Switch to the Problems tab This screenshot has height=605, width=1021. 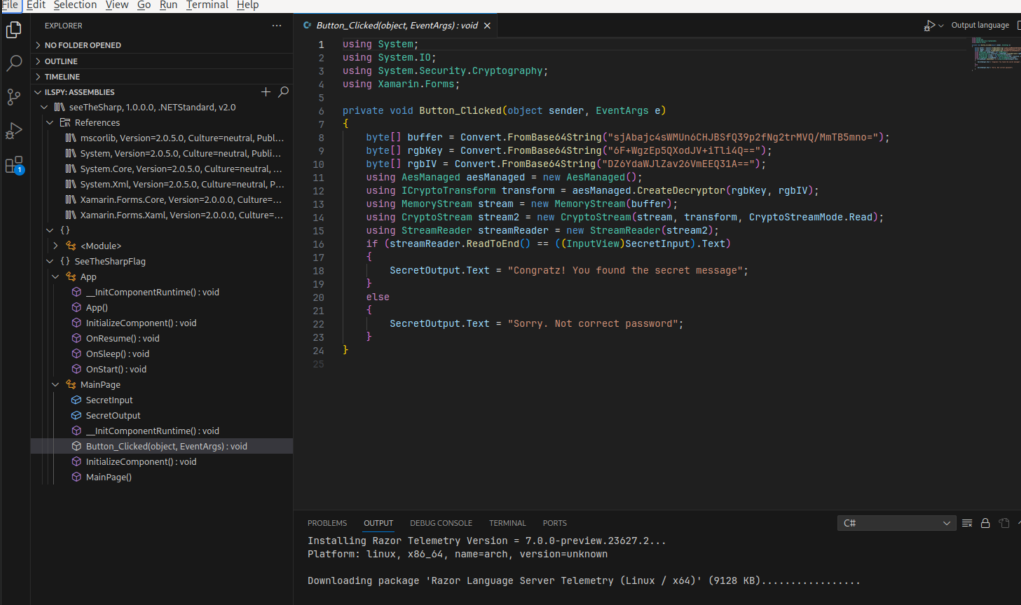327,523
